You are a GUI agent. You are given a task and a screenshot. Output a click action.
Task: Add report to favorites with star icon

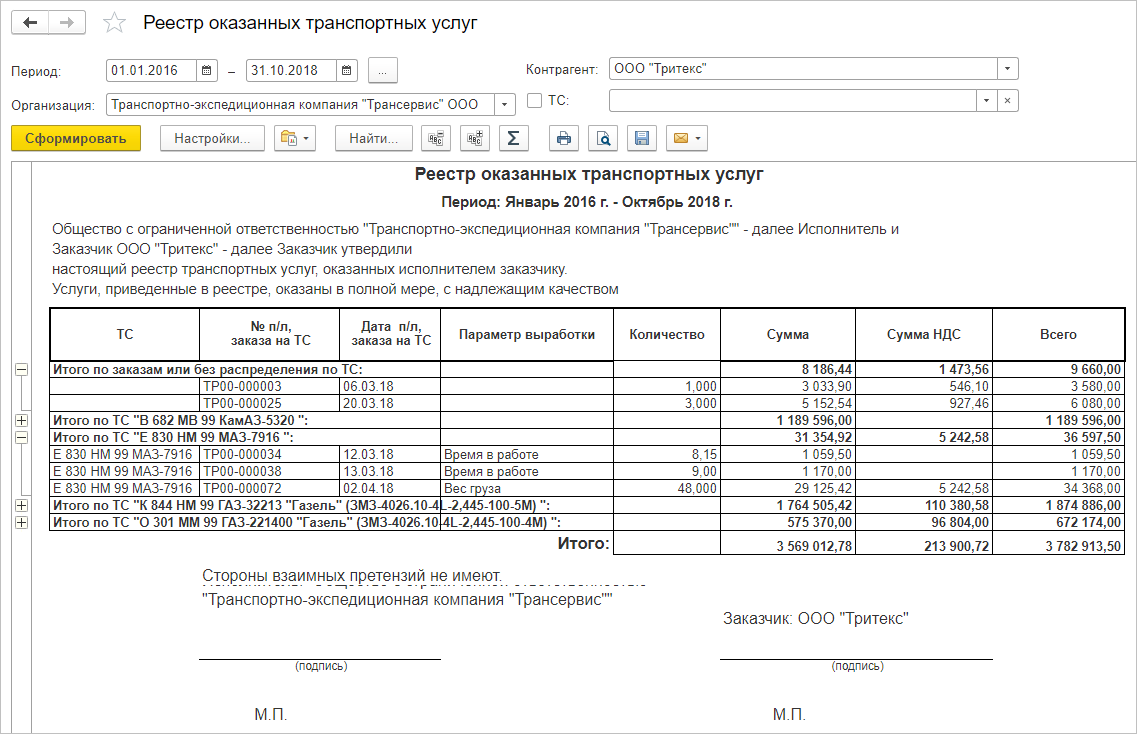coord(115,23)
